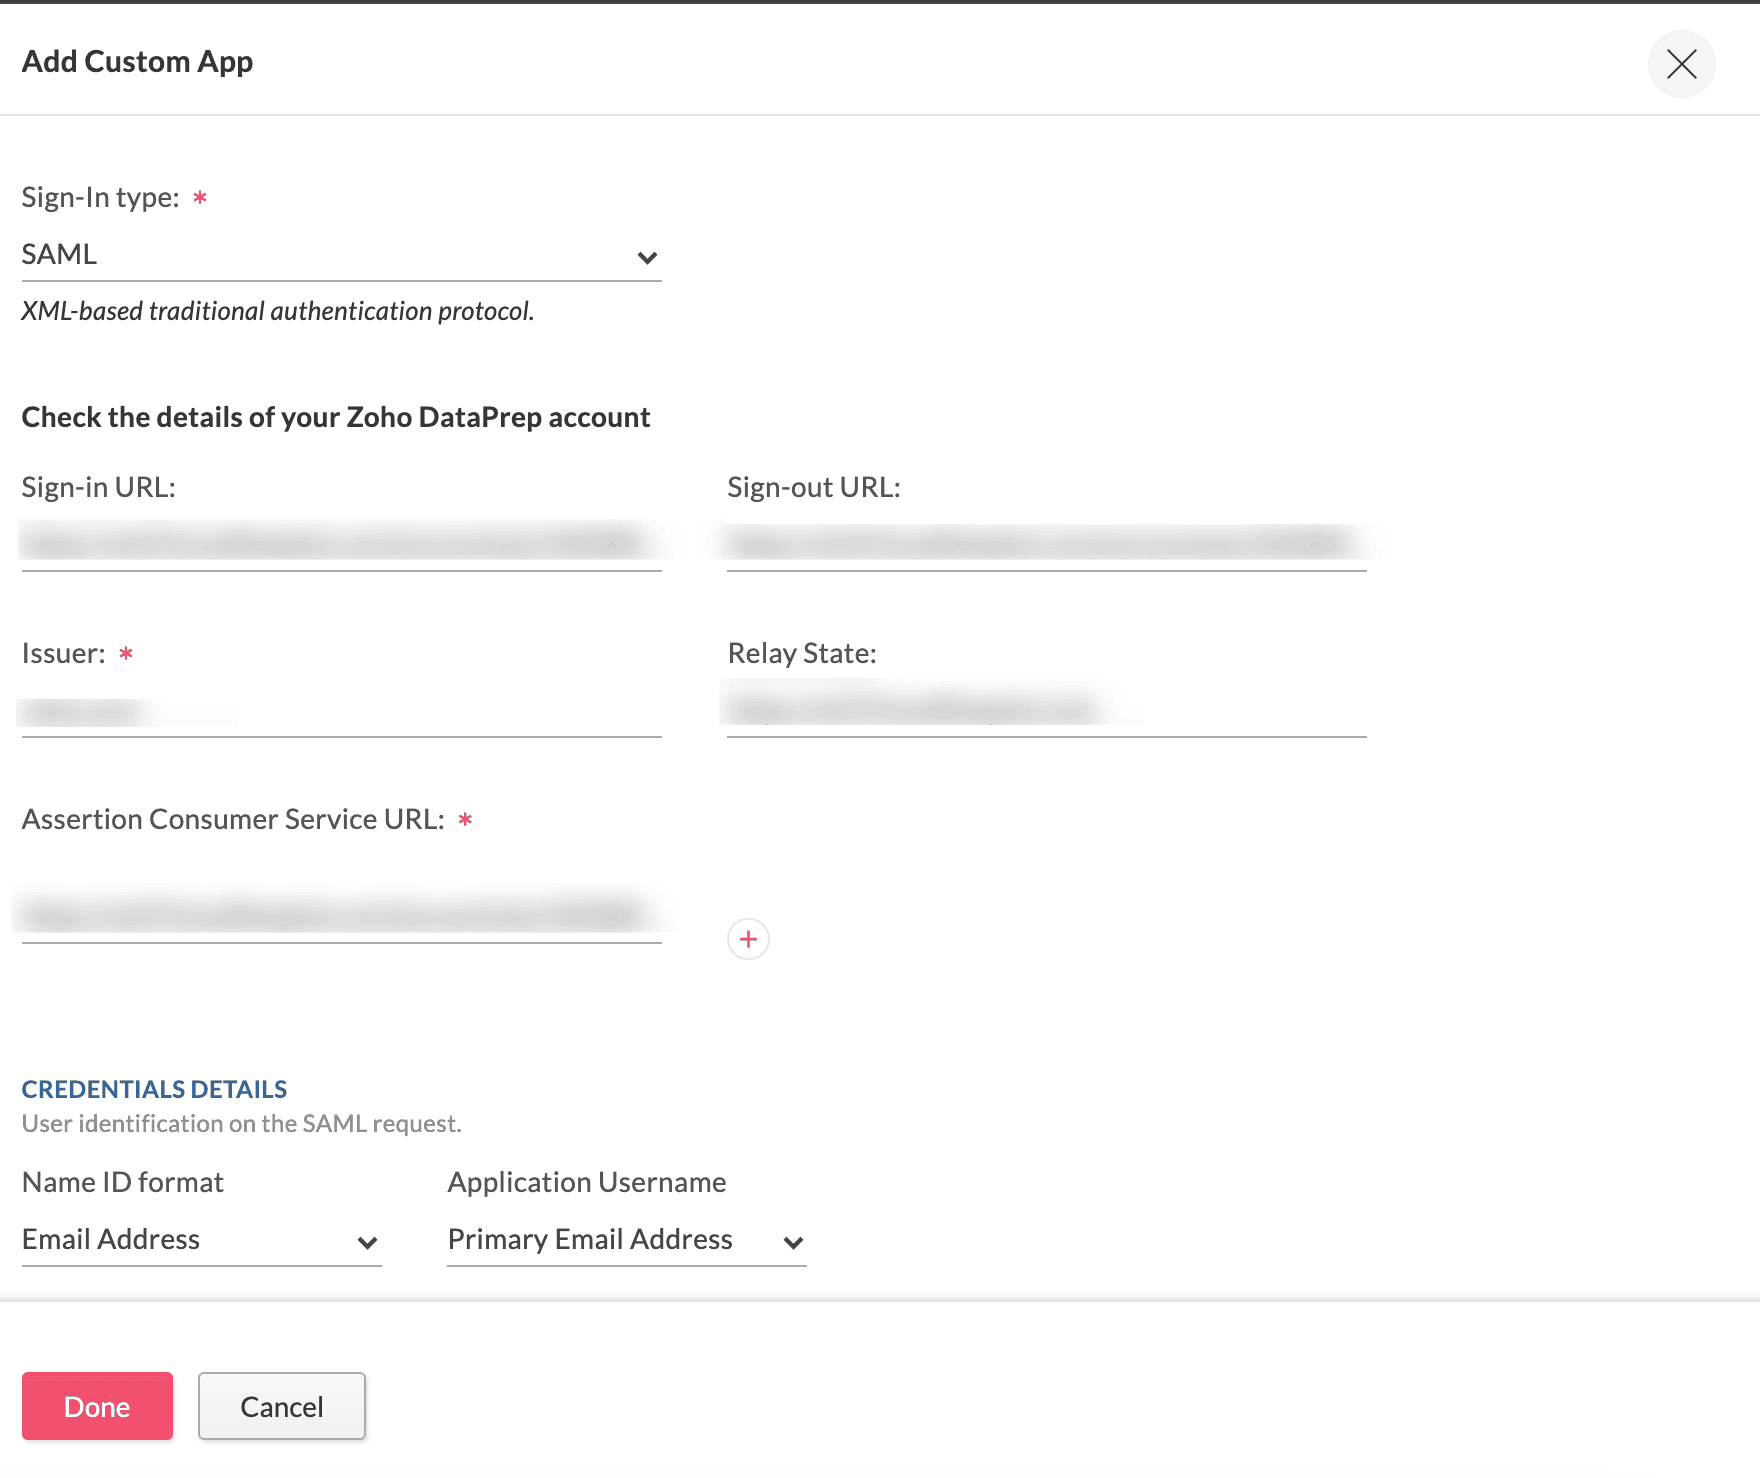Select the Issuer input field
Screen dimensions: 1760x1478
[340, 711]
